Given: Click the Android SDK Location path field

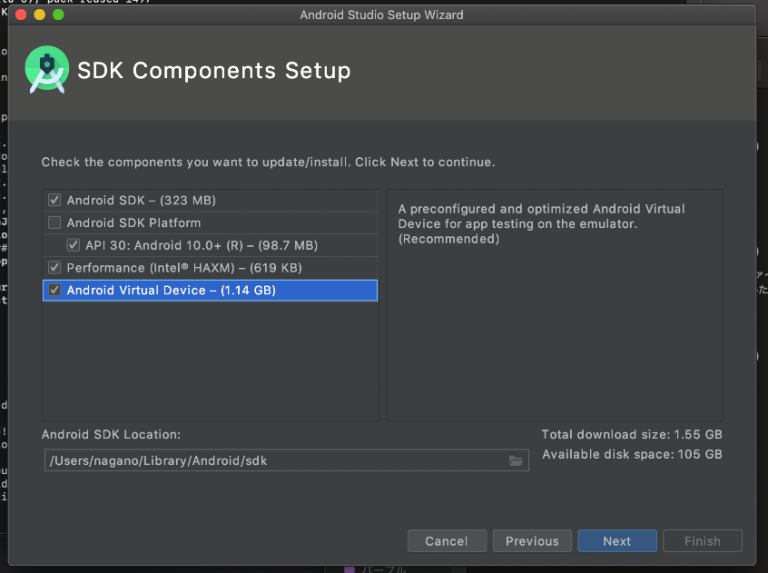Looking at the screenshot, I should tap(270, 461).
